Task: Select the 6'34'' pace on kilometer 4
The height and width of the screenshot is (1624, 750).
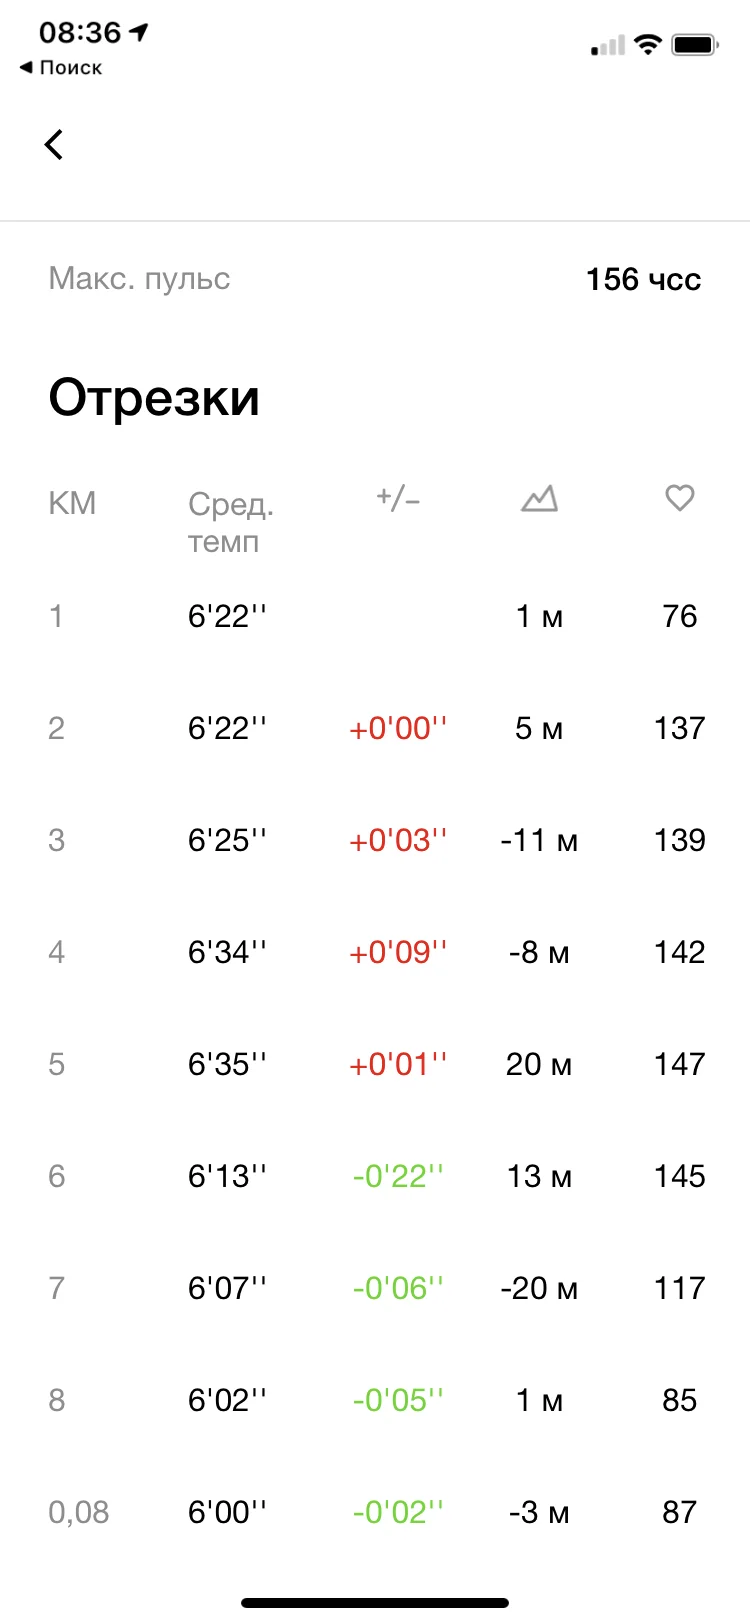Action: coord(227,952)
